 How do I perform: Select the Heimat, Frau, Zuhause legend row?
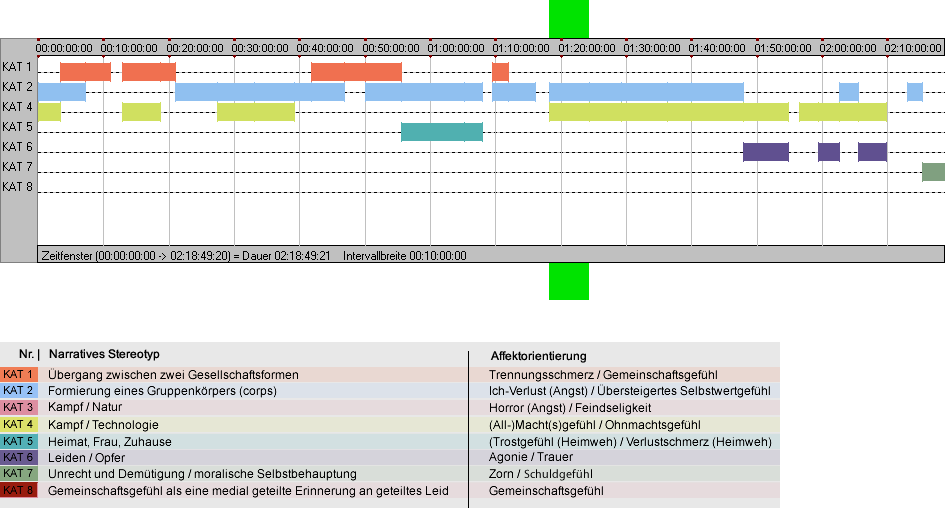tap(390, 441)
